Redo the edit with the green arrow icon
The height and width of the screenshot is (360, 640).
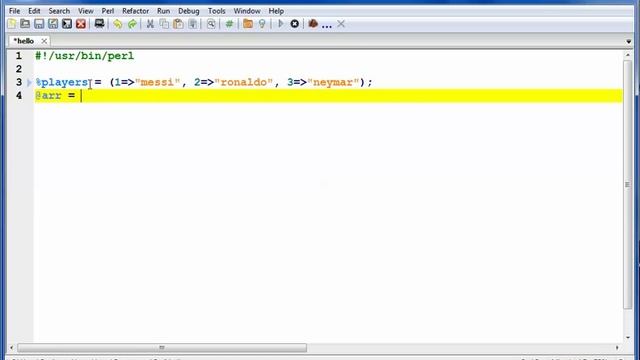[132, 24]
